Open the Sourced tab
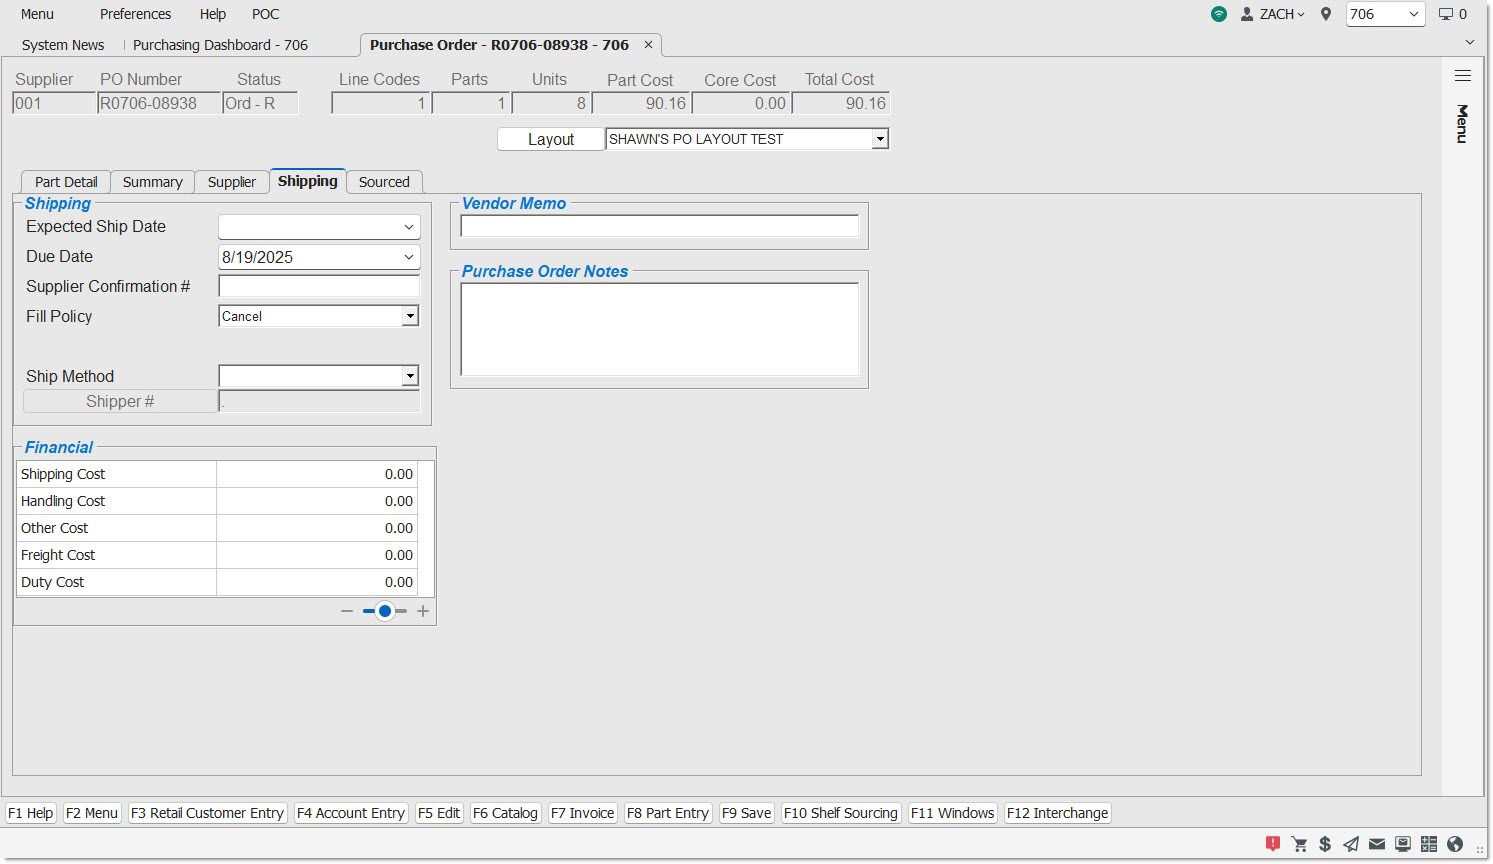1493x864 pixels. pyautogui.click(x=384, y=182)
